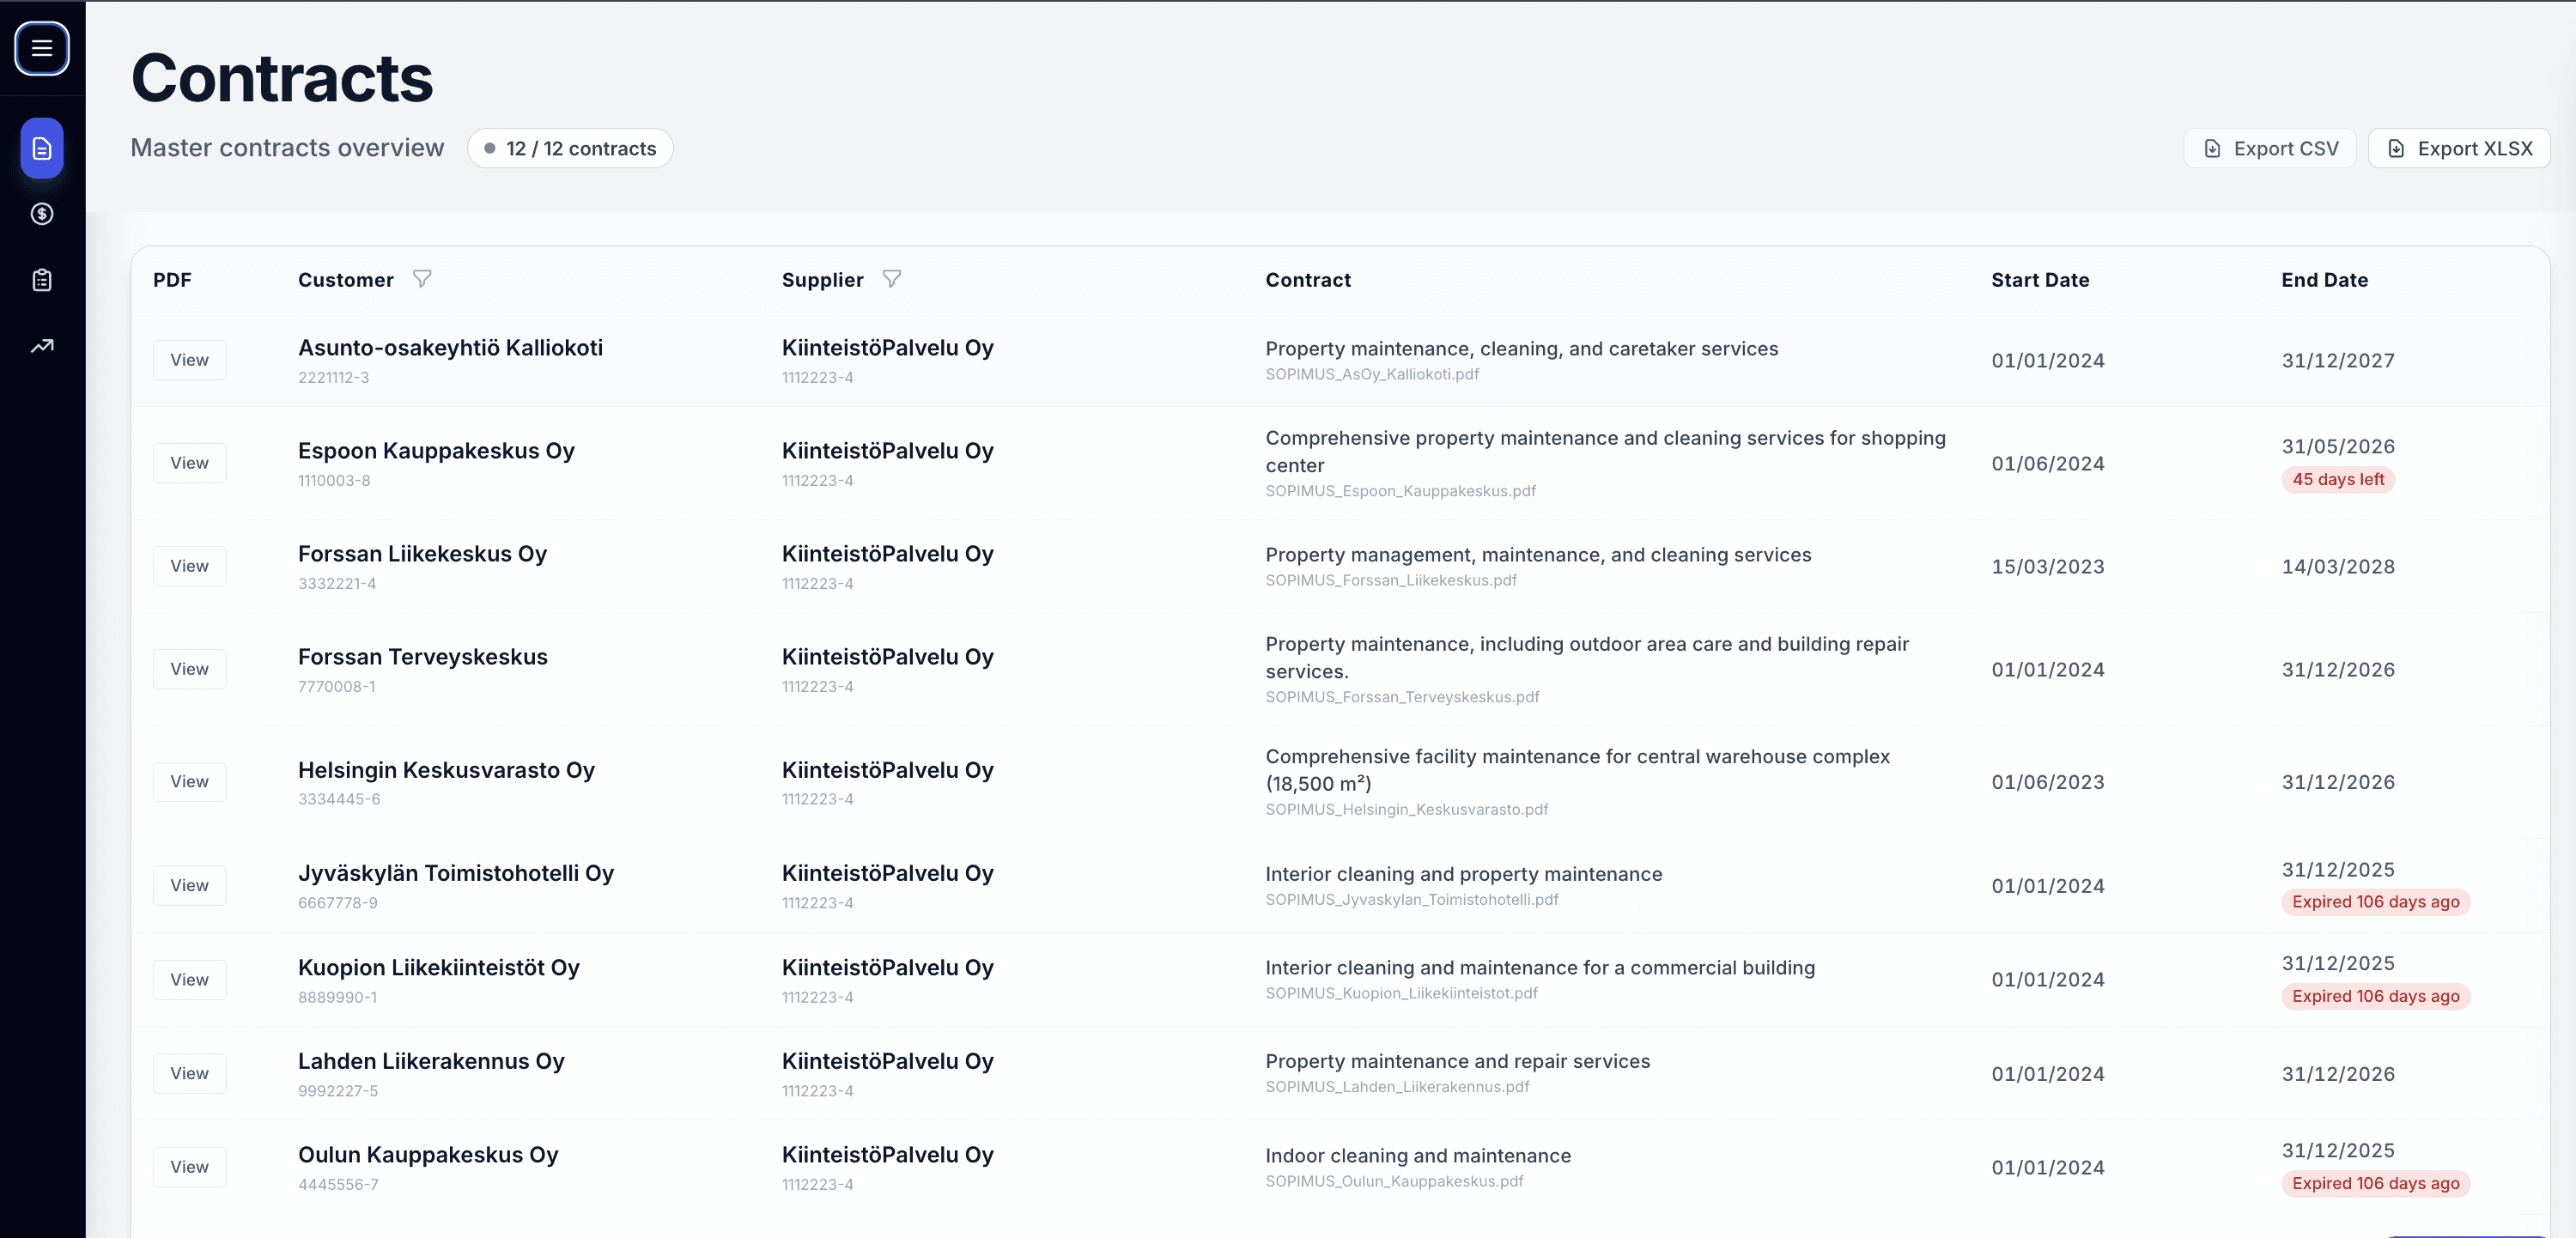Open the dollar sign pricing sidebar icon
2576x1238 pixels.
tap(42, 214)
